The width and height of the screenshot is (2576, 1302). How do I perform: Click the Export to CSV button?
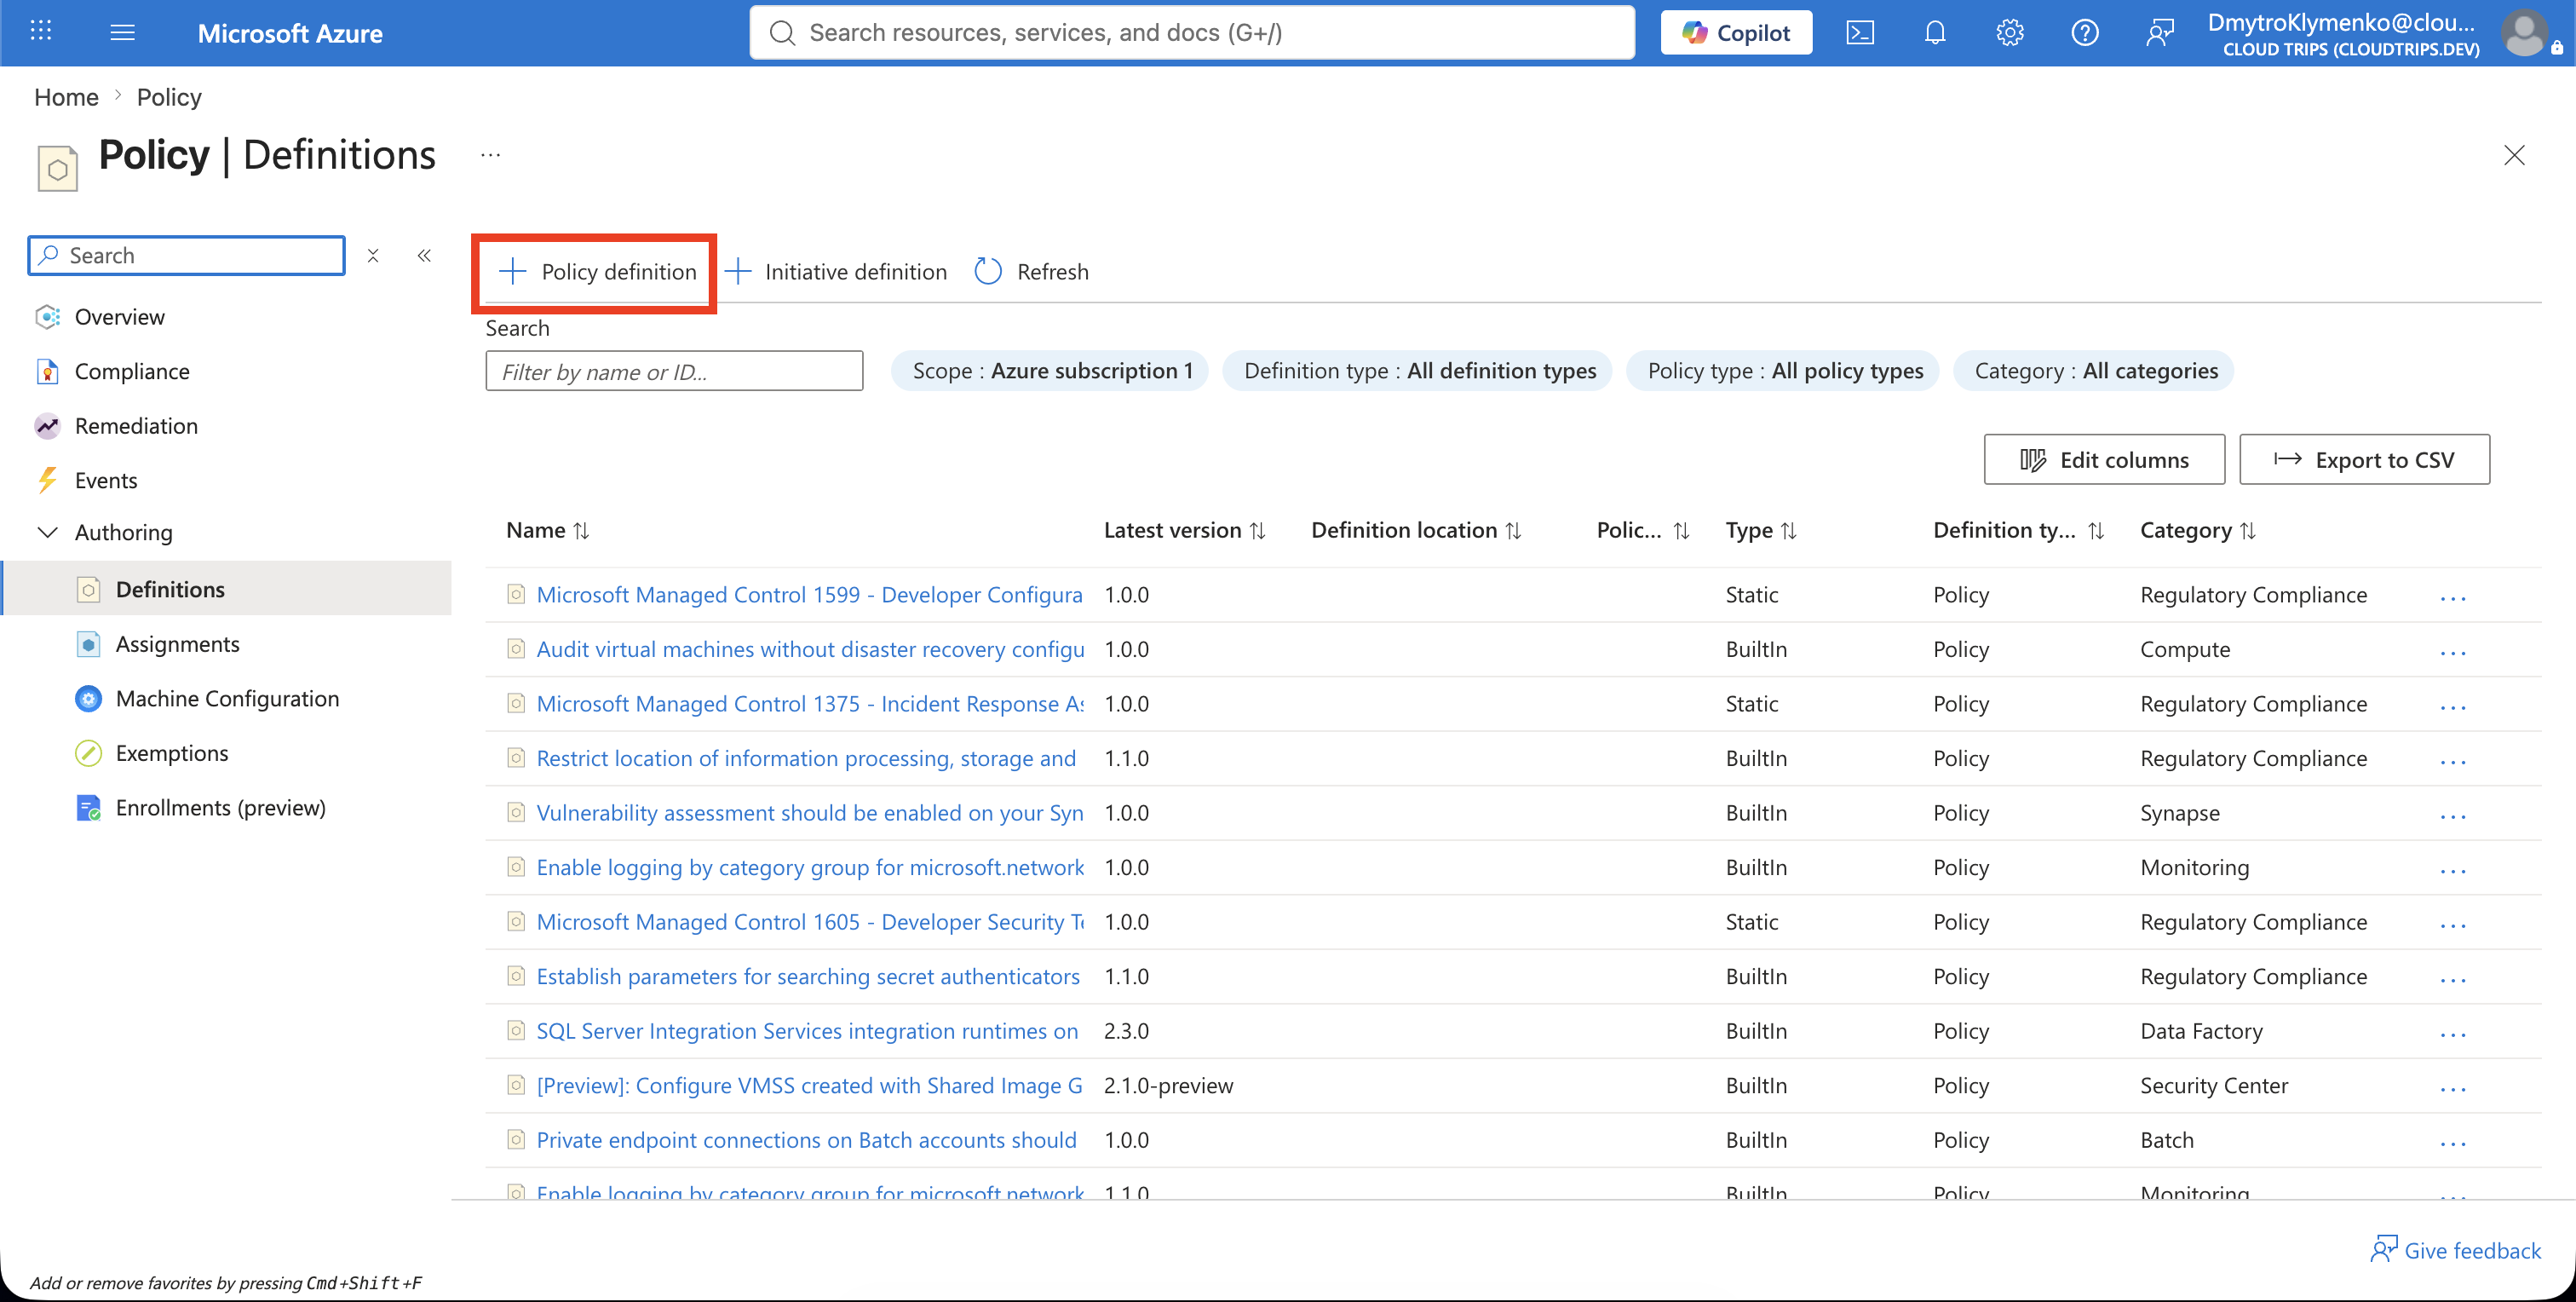point(2364,460)
